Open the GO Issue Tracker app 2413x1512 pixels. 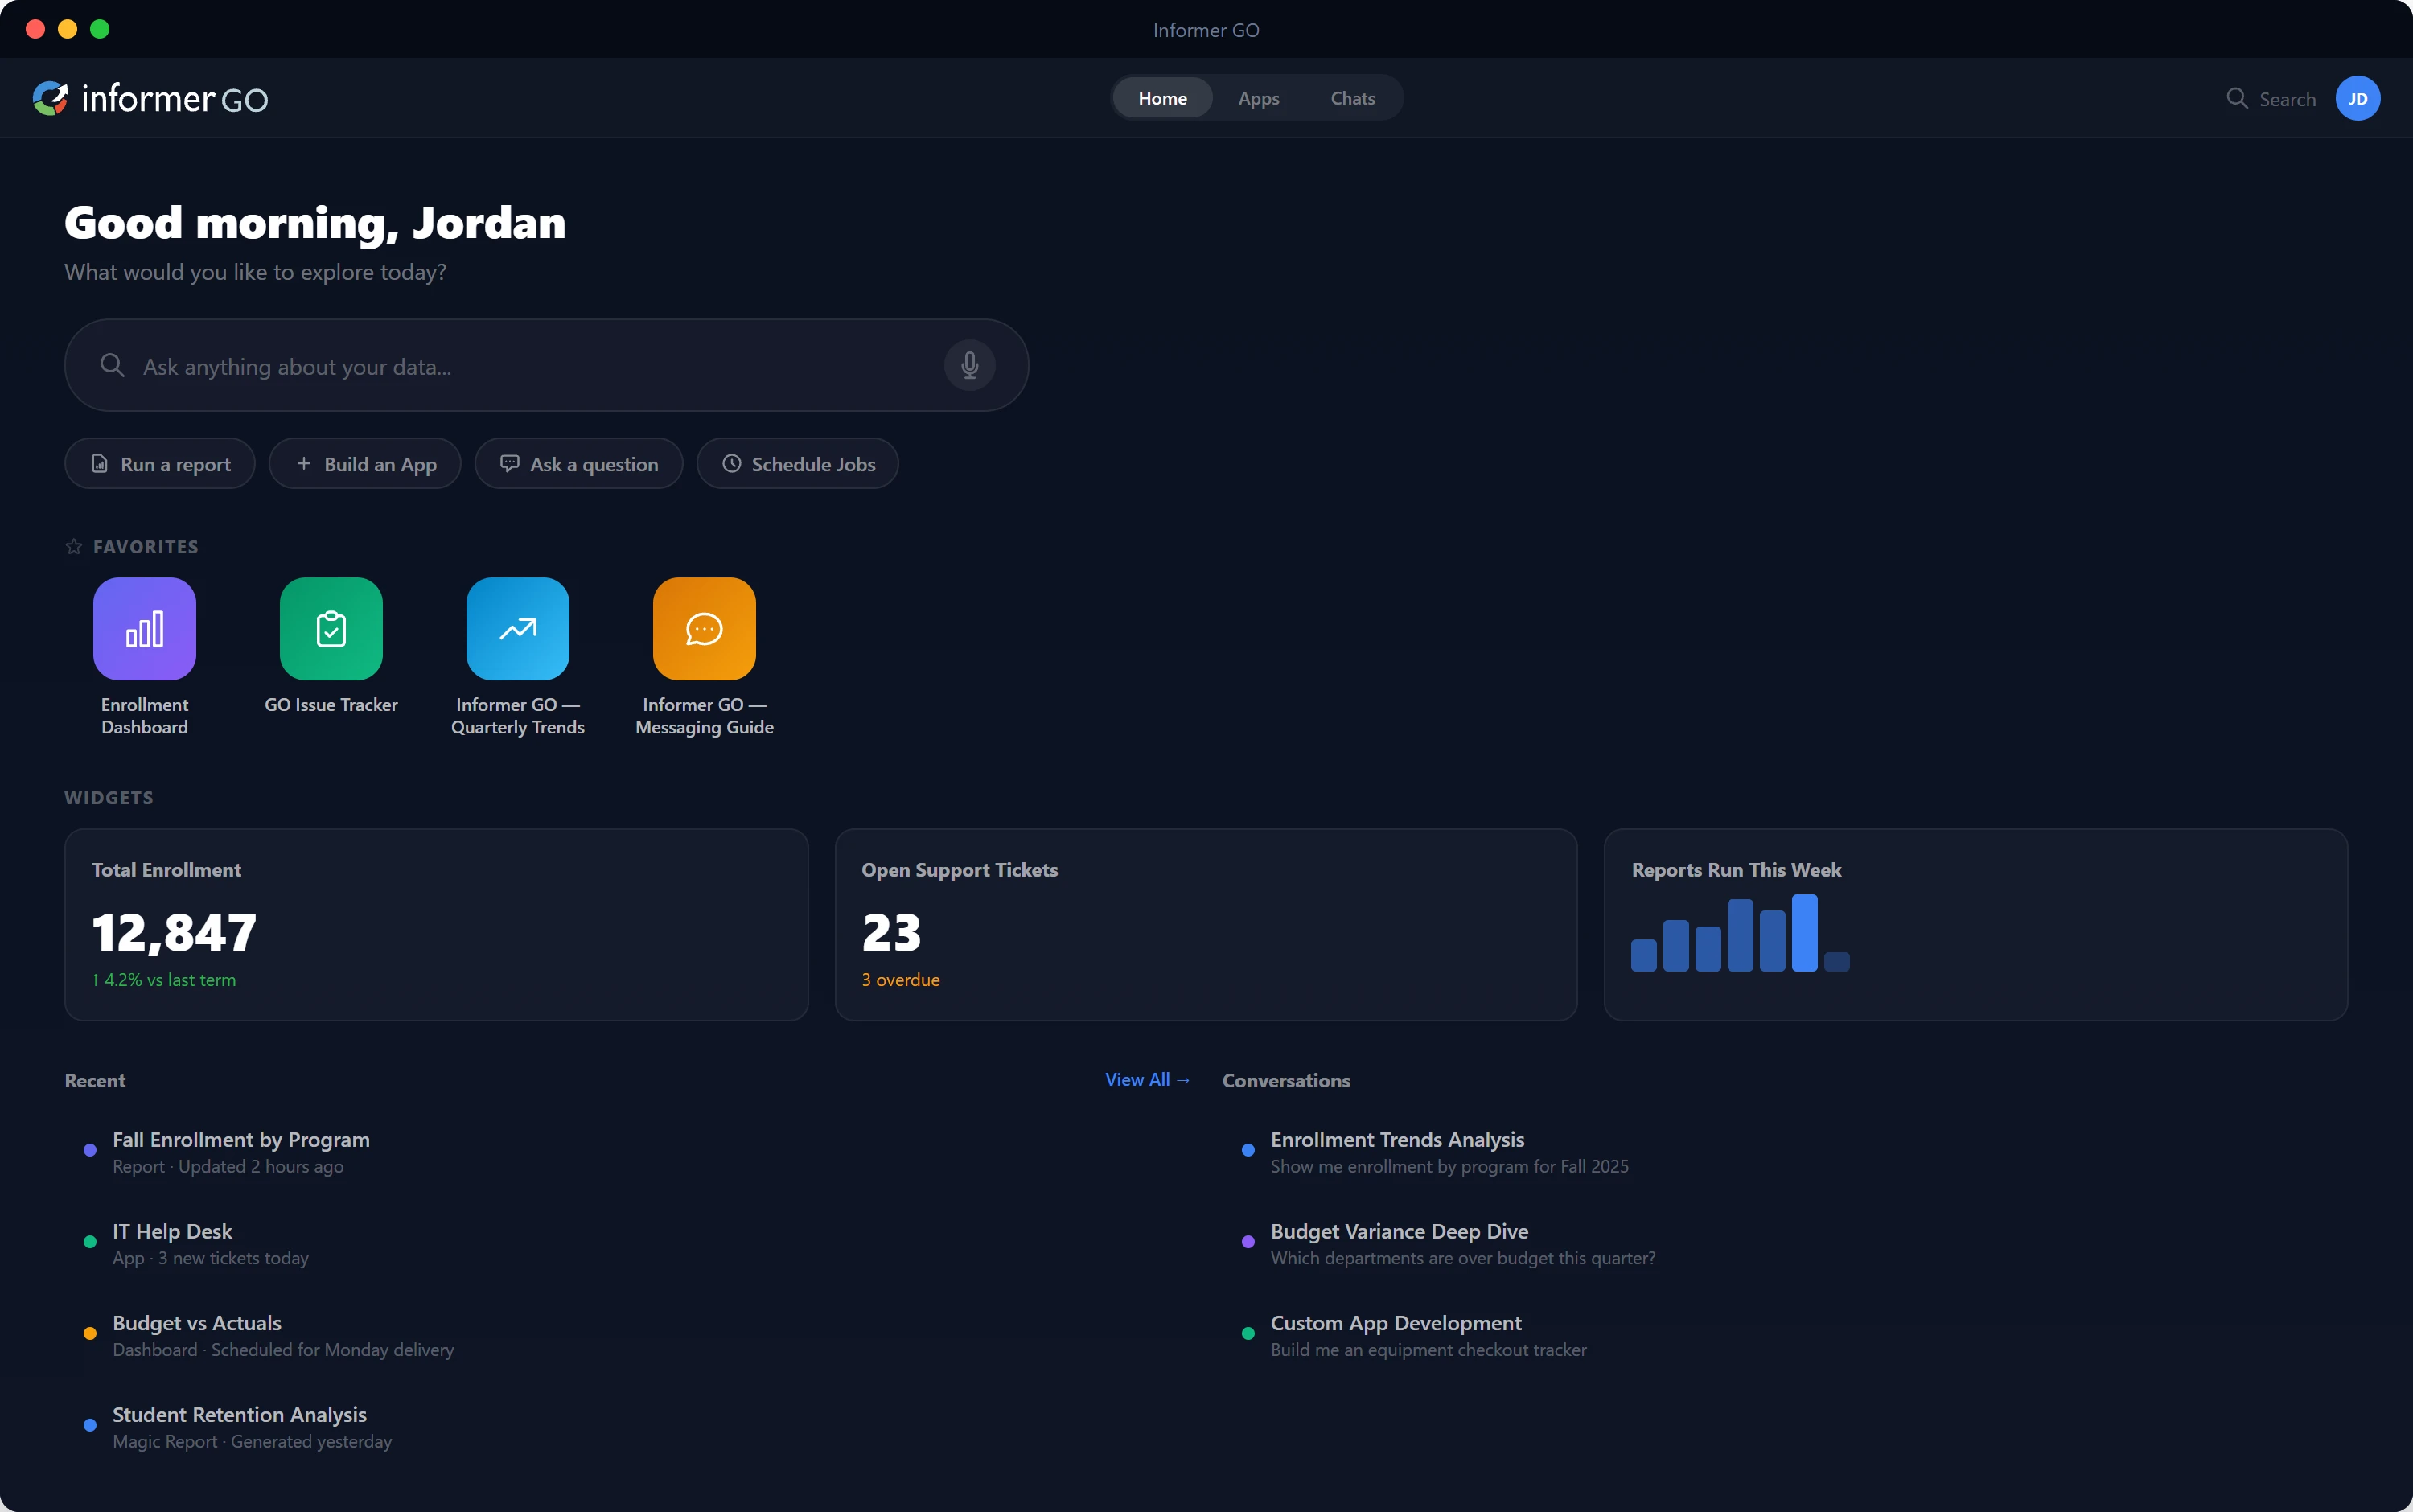(x=331, y=628)
